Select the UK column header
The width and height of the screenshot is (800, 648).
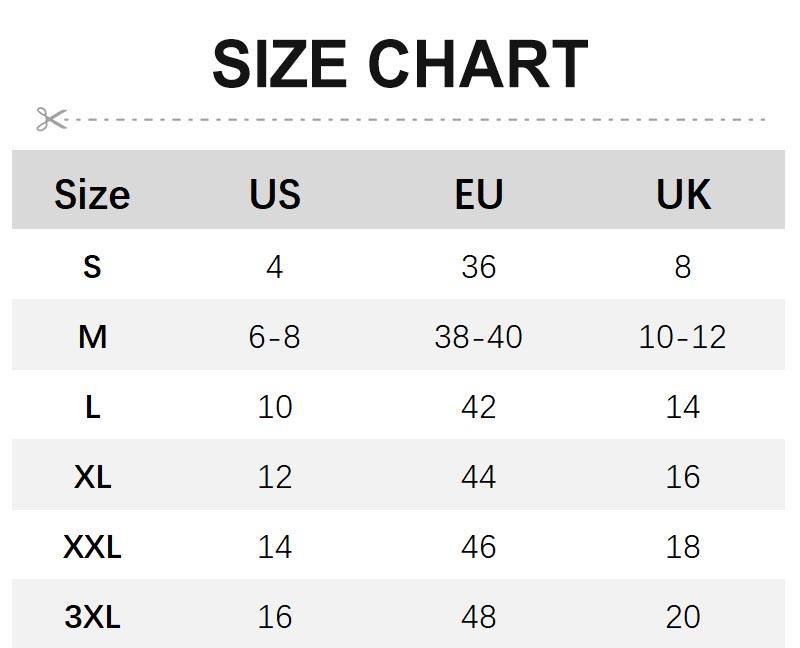click(683, 194)
